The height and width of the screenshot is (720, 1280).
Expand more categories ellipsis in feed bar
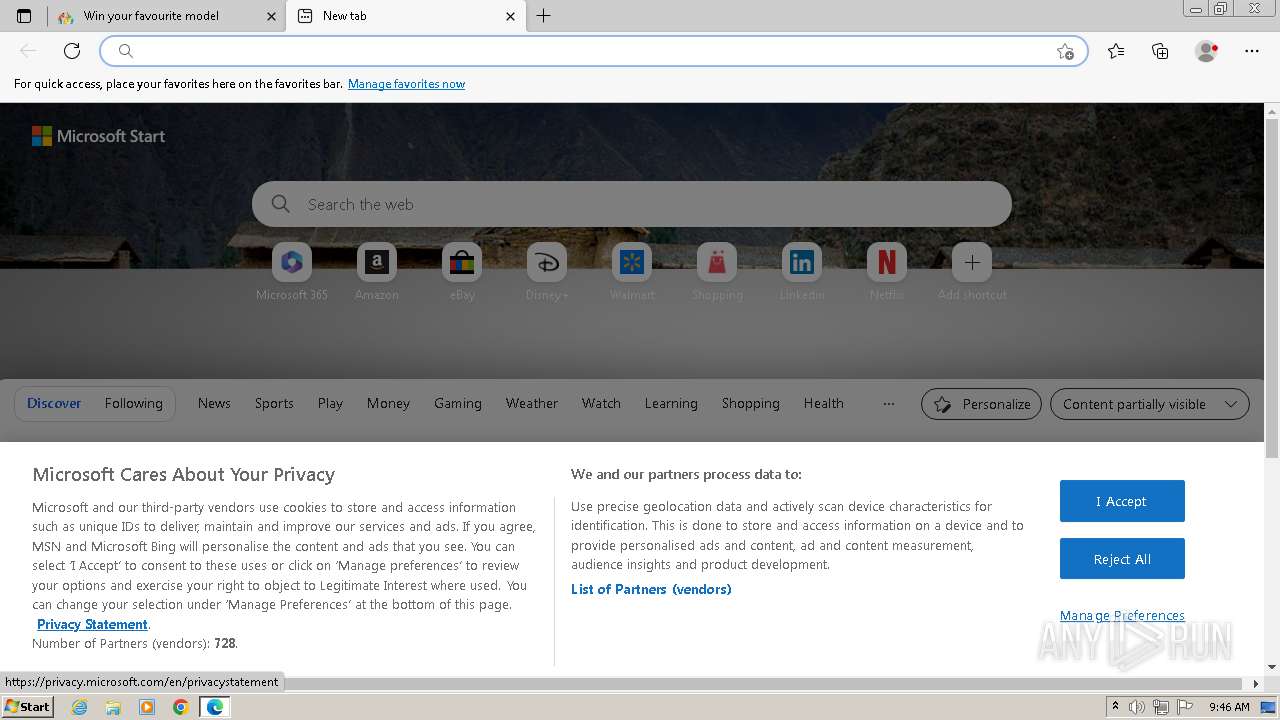(889, 404)
